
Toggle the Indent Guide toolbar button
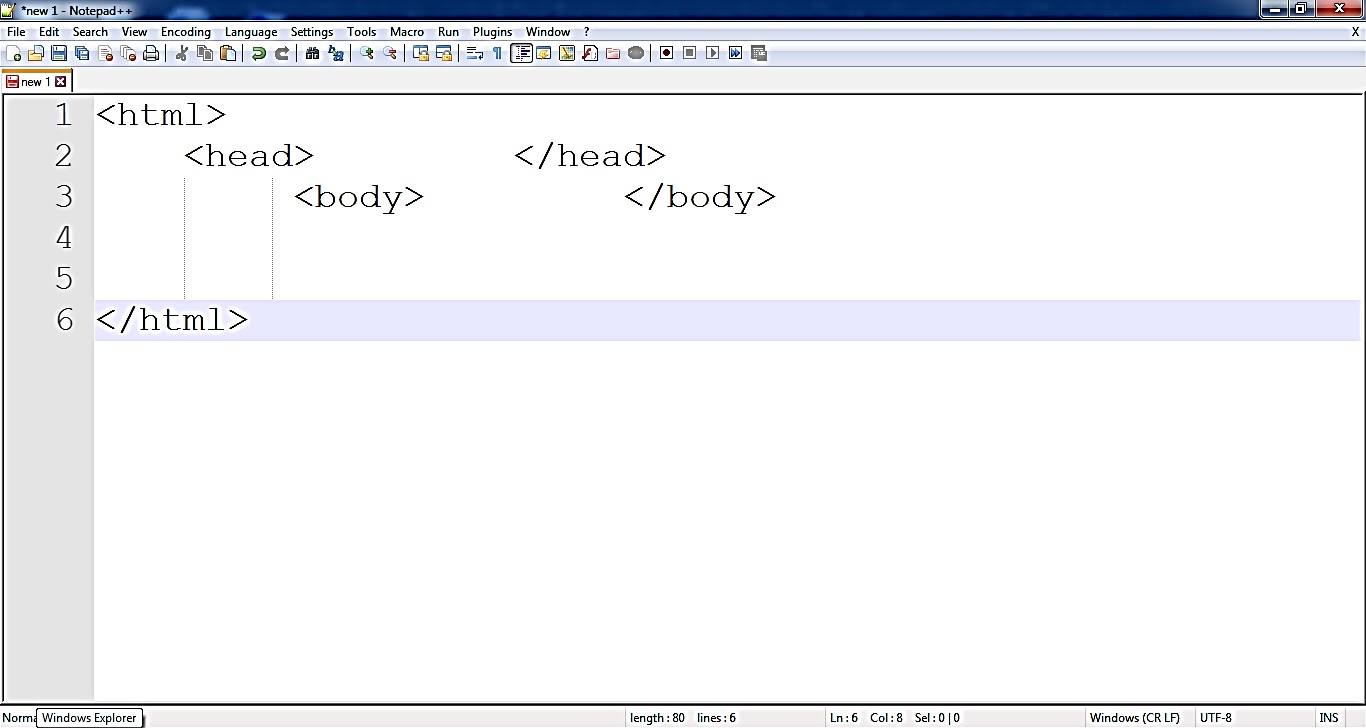coord(521,53)
